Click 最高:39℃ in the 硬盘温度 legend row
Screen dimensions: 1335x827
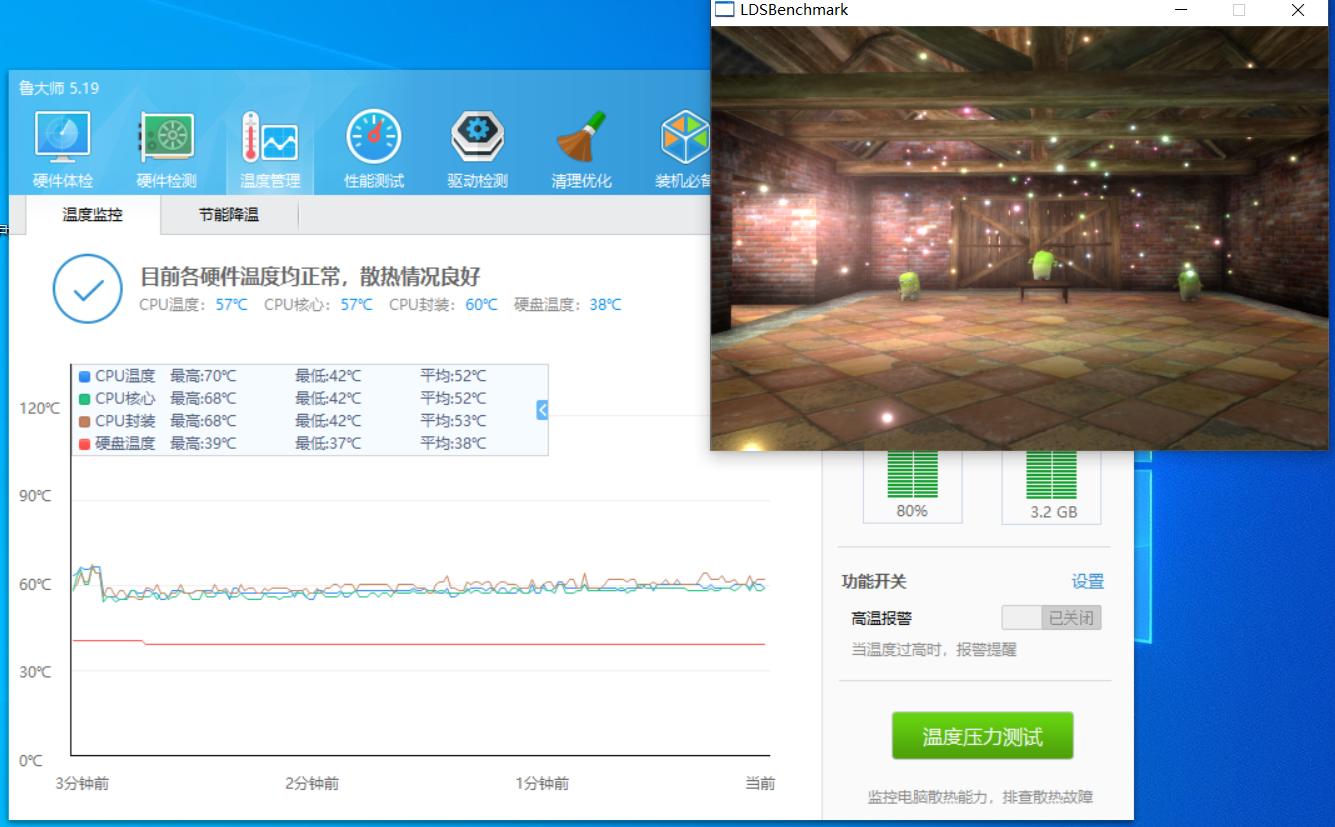[x=203, y=444]
